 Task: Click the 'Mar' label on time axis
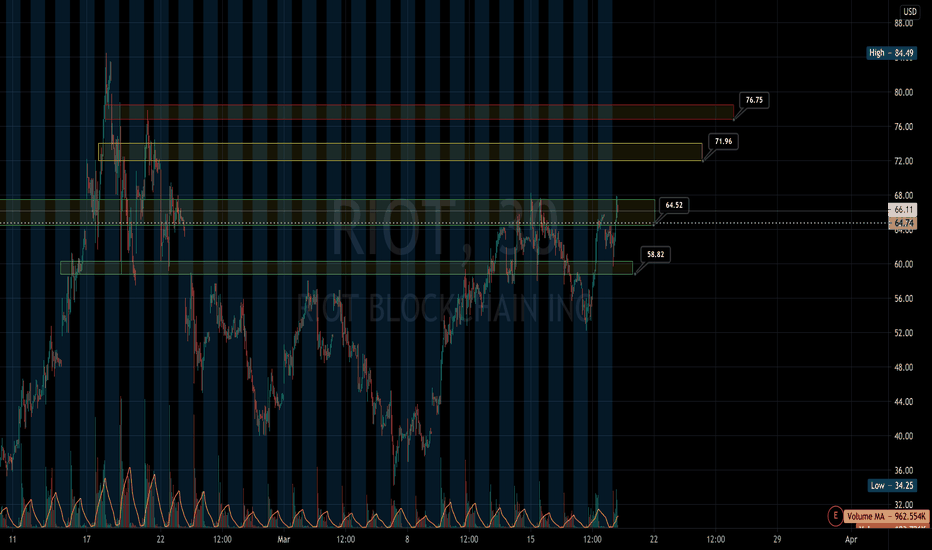click(x=284, y=540)
